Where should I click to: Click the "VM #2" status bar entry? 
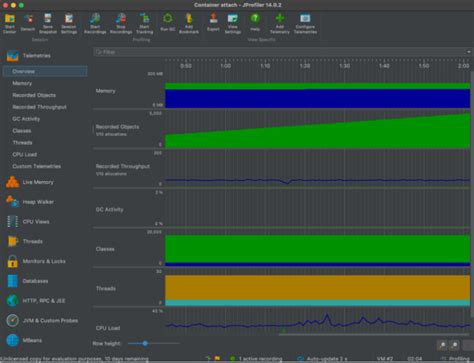(x=385, y=359)
